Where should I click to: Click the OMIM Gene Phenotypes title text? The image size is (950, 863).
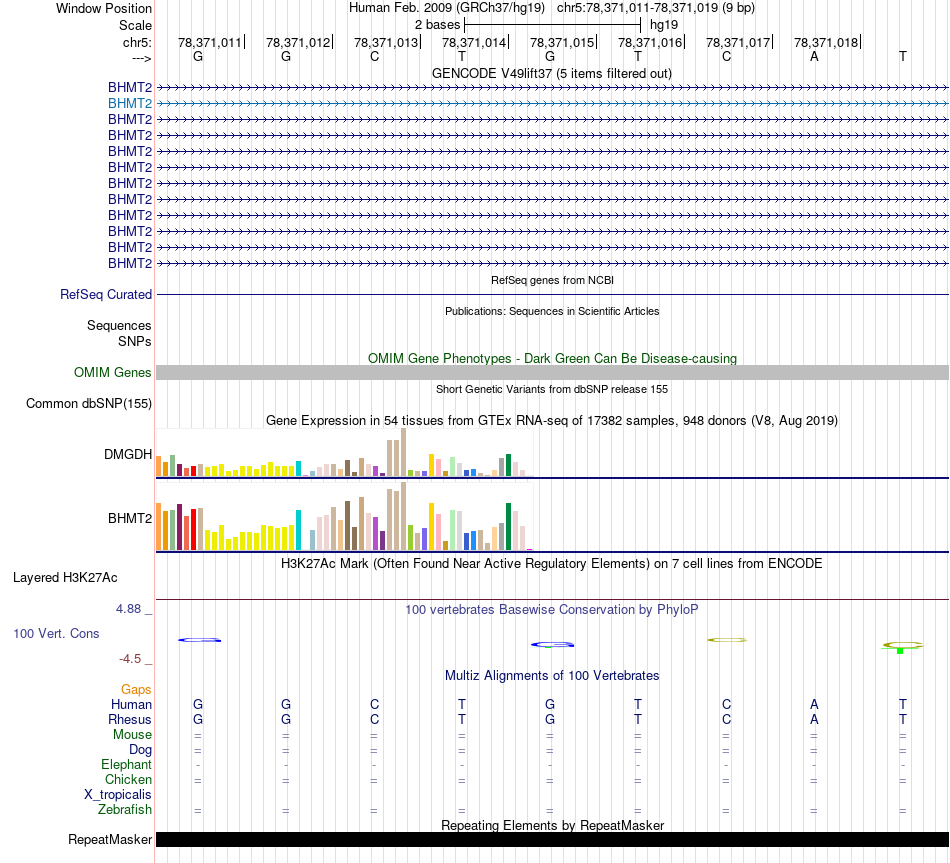point(552,359)
